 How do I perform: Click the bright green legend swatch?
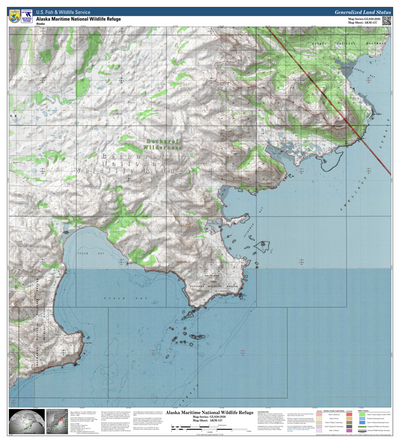click(x=362, y=414)
